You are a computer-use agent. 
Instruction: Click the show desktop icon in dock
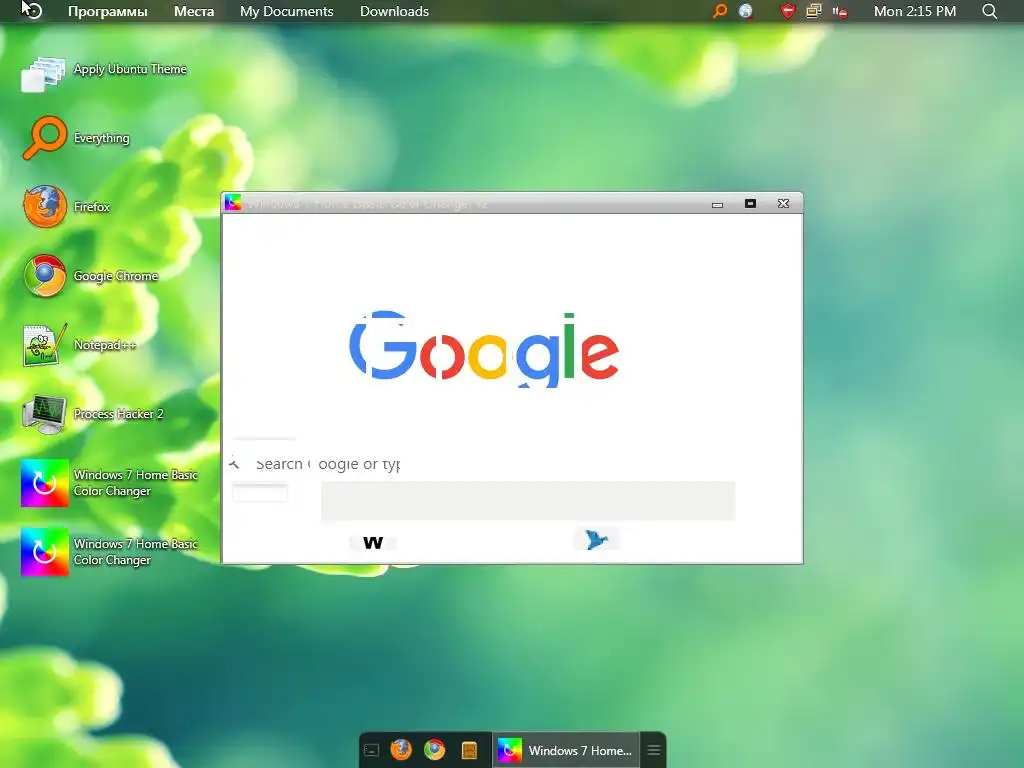(x=372, y=750)
